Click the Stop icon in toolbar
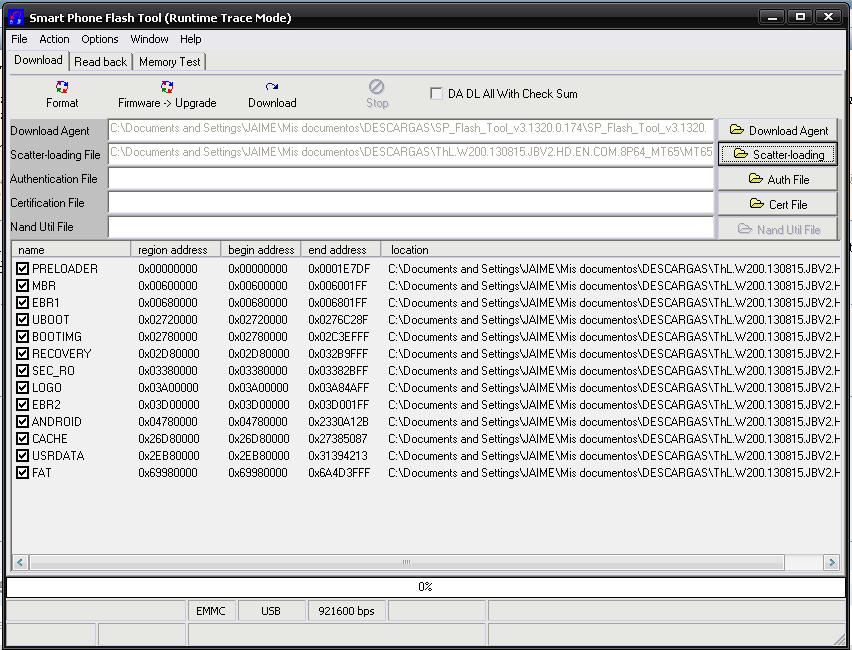Viewport: 852px width, 650px height. [377, 86]
